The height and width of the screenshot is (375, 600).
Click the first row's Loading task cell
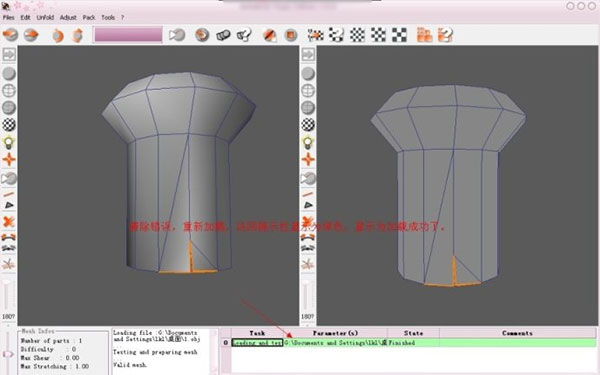coord(257,343)
